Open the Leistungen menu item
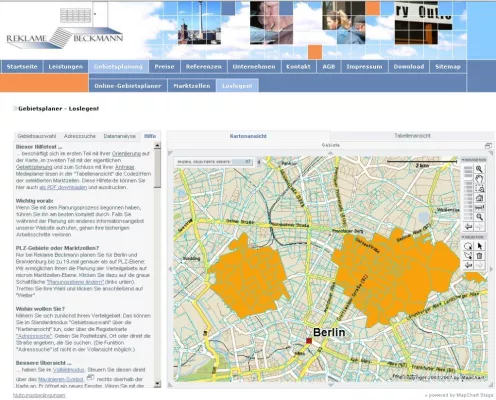Viewport: 496px width, 400px height. click(66, 67)
